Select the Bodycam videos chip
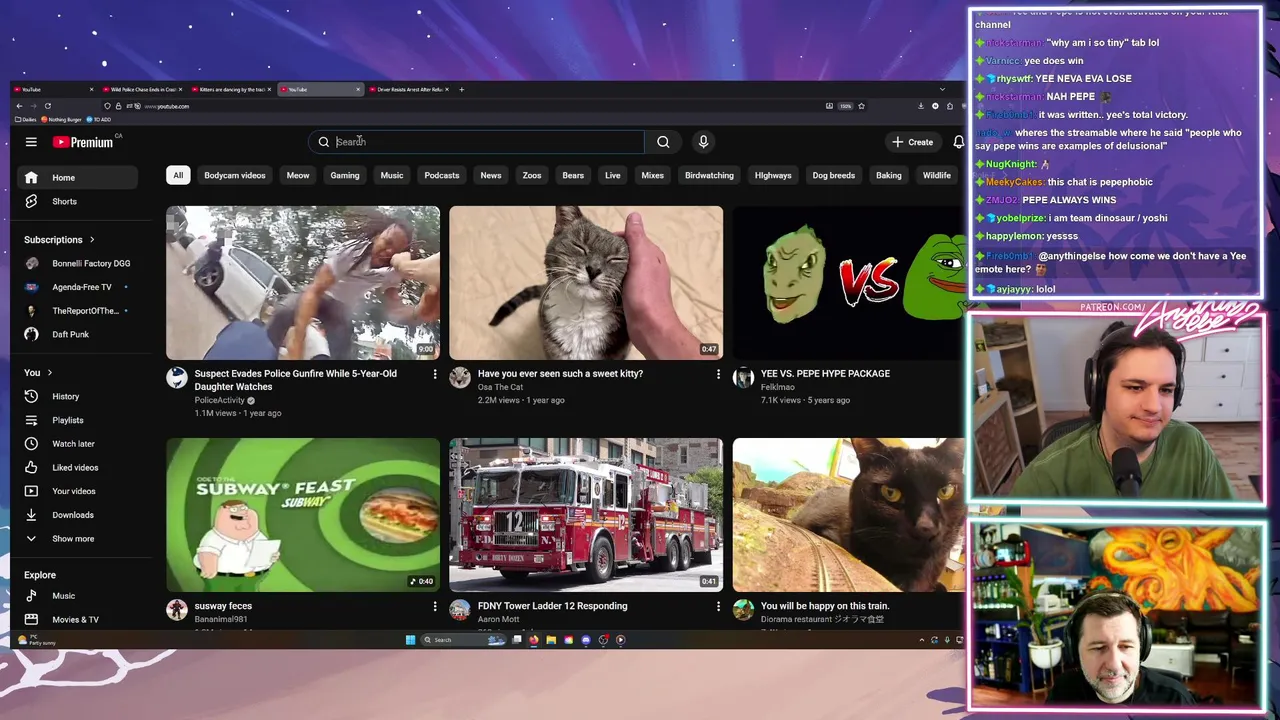Image resolution: width=1280 pixels, height=720 pixels. (235, 175)
